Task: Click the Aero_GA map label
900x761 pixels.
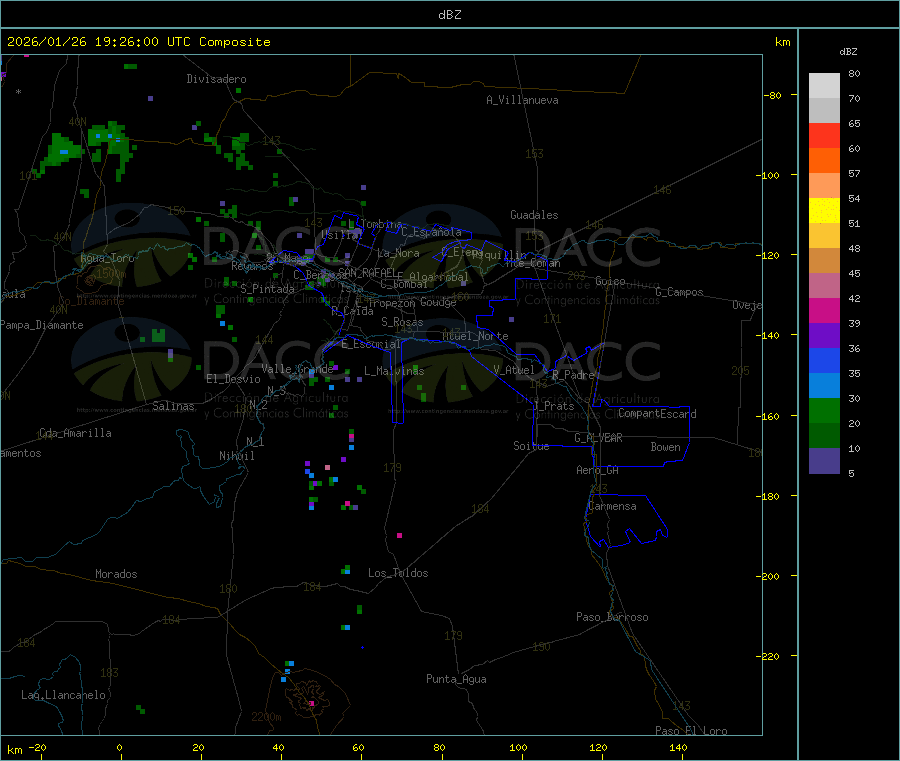Action: click(598, 470)
